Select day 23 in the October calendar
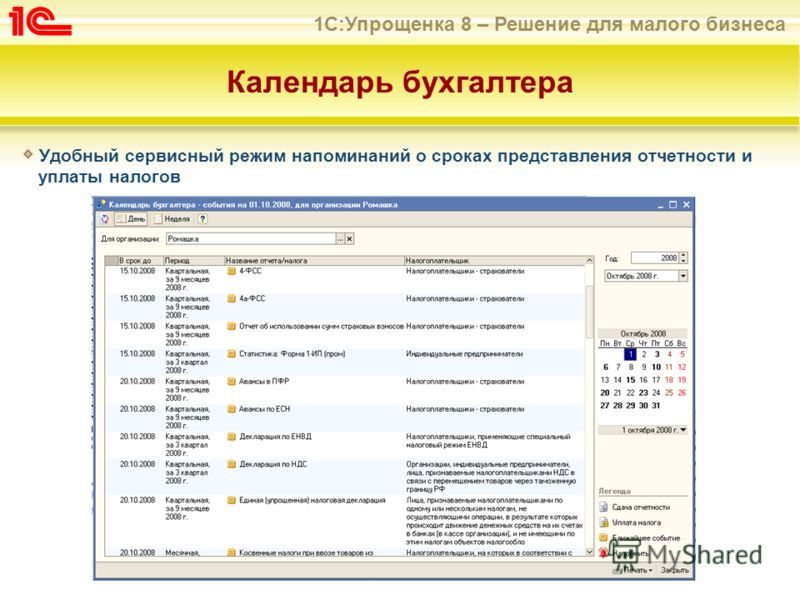 pyautogui.click(x=643, y=392)
